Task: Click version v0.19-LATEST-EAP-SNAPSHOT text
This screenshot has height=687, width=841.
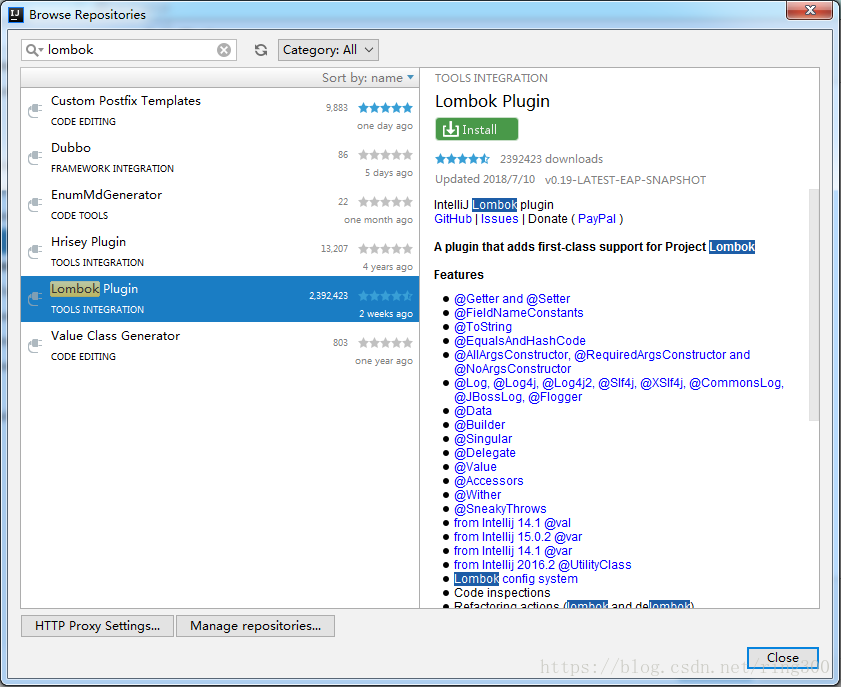Action: [x=625, y=180]
